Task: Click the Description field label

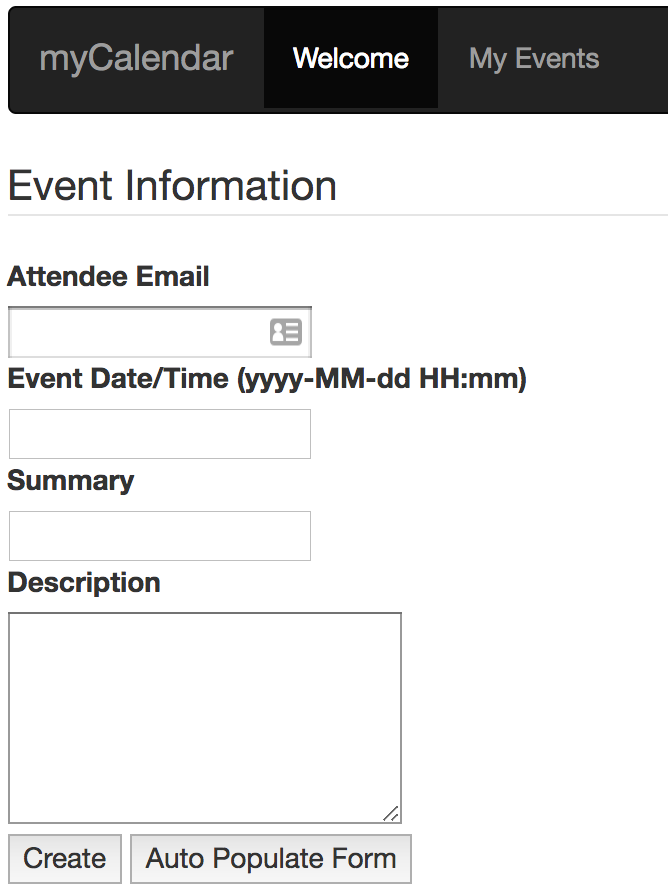Action: (84, 583)
